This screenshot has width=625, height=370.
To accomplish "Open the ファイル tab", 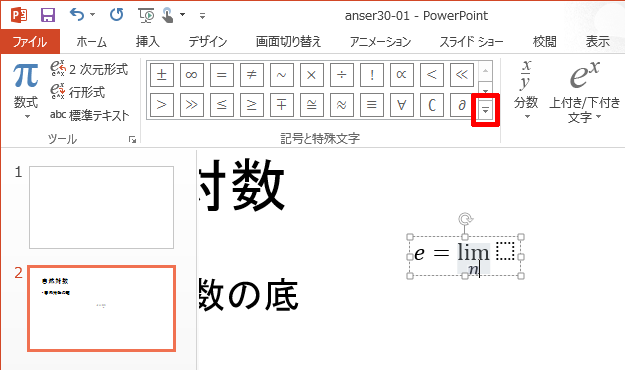I will coord(30,41).
